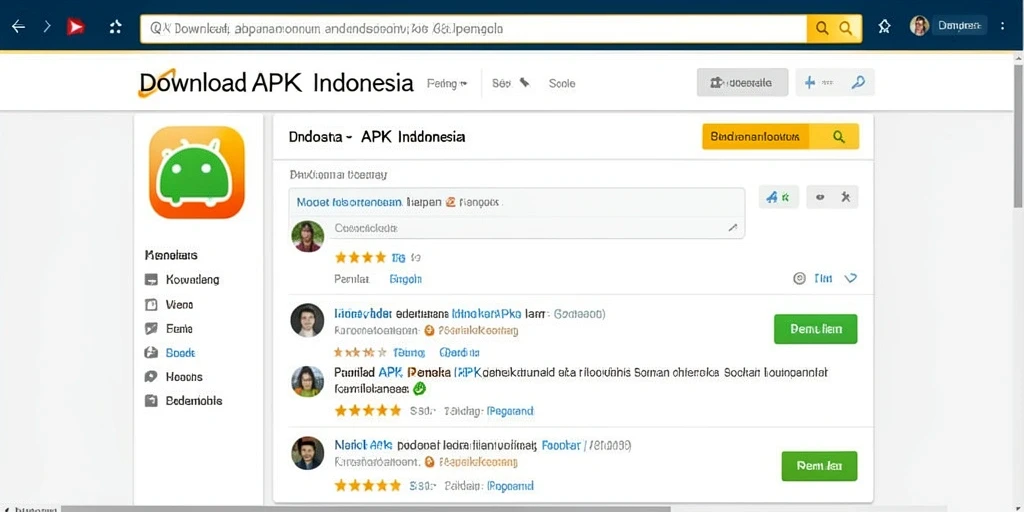Viewport: 1024px width, 512px height.
Task: Click the Dndosta - APK Inddonesia heading
Action: click(377, 137)
